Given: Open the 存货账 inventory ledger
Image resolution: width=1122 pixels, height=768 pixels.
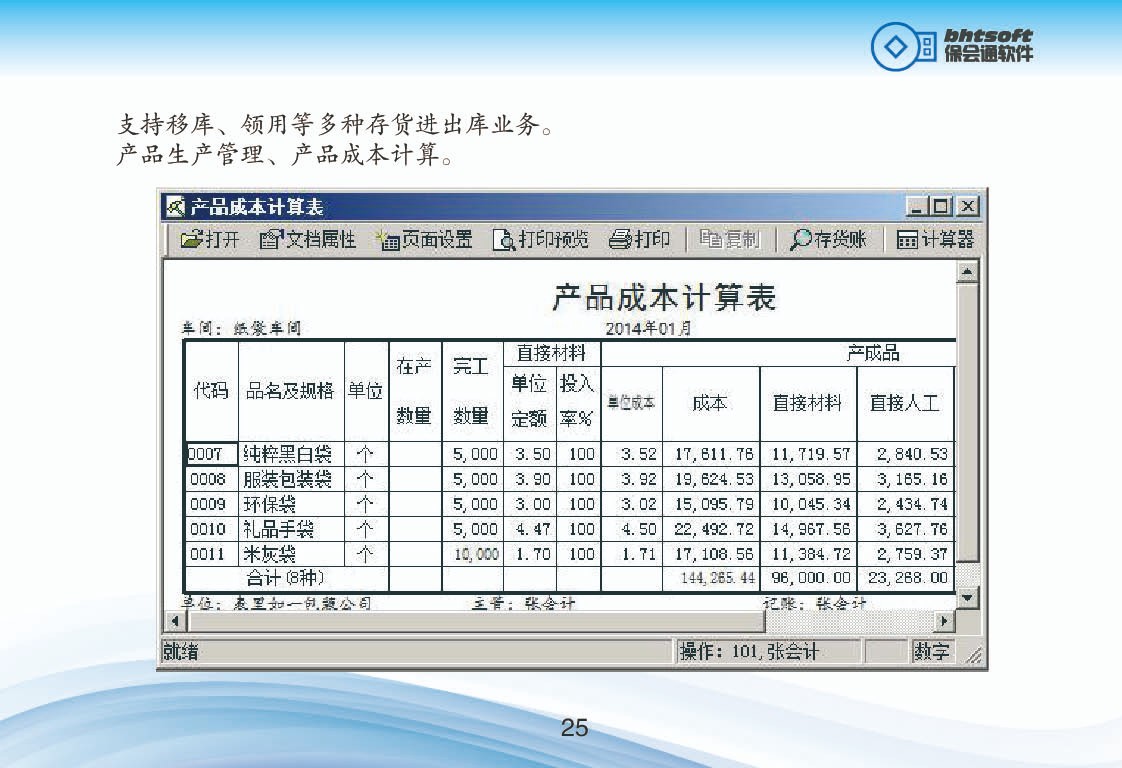Looking at the screenshot, I should coord(828,240).
